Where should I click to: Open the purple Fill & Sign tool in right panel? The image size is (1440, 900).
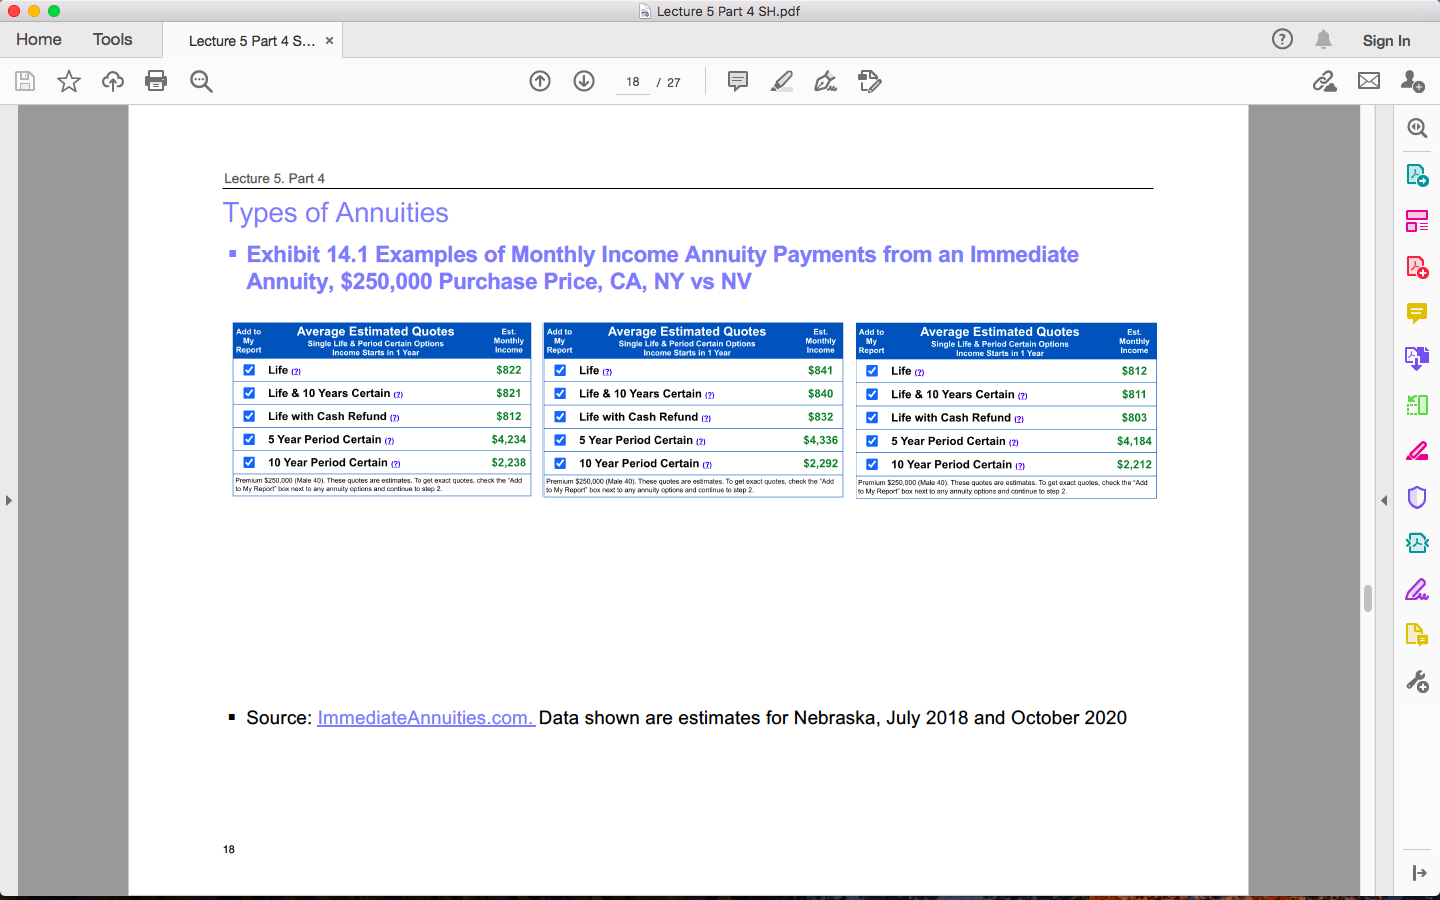tap(1417, 589)
